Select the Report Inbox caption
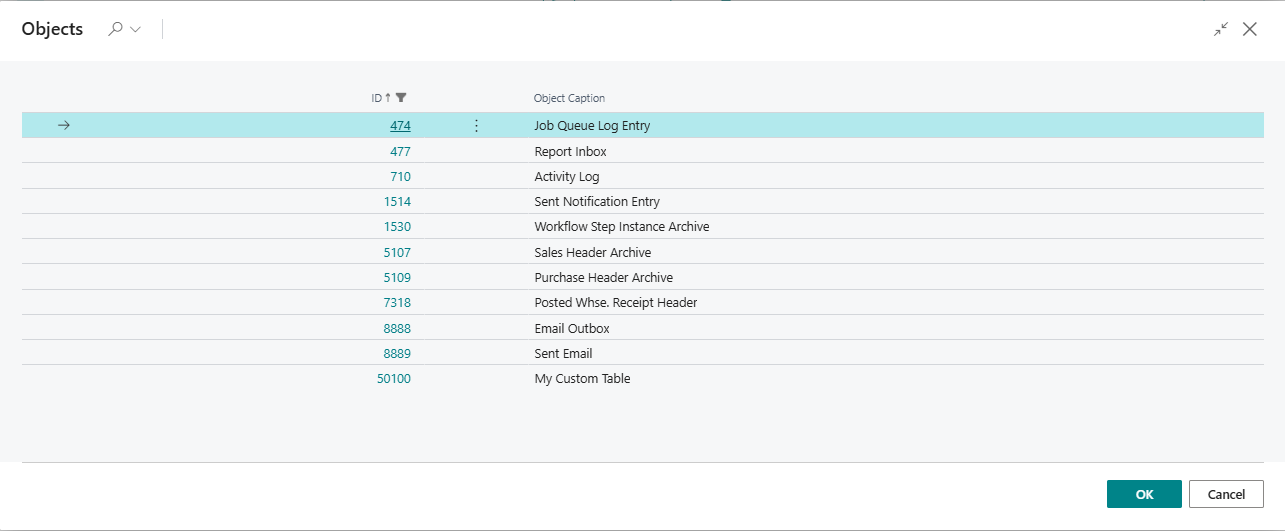The image size is (1285, 531). click(x=571, y=152)
